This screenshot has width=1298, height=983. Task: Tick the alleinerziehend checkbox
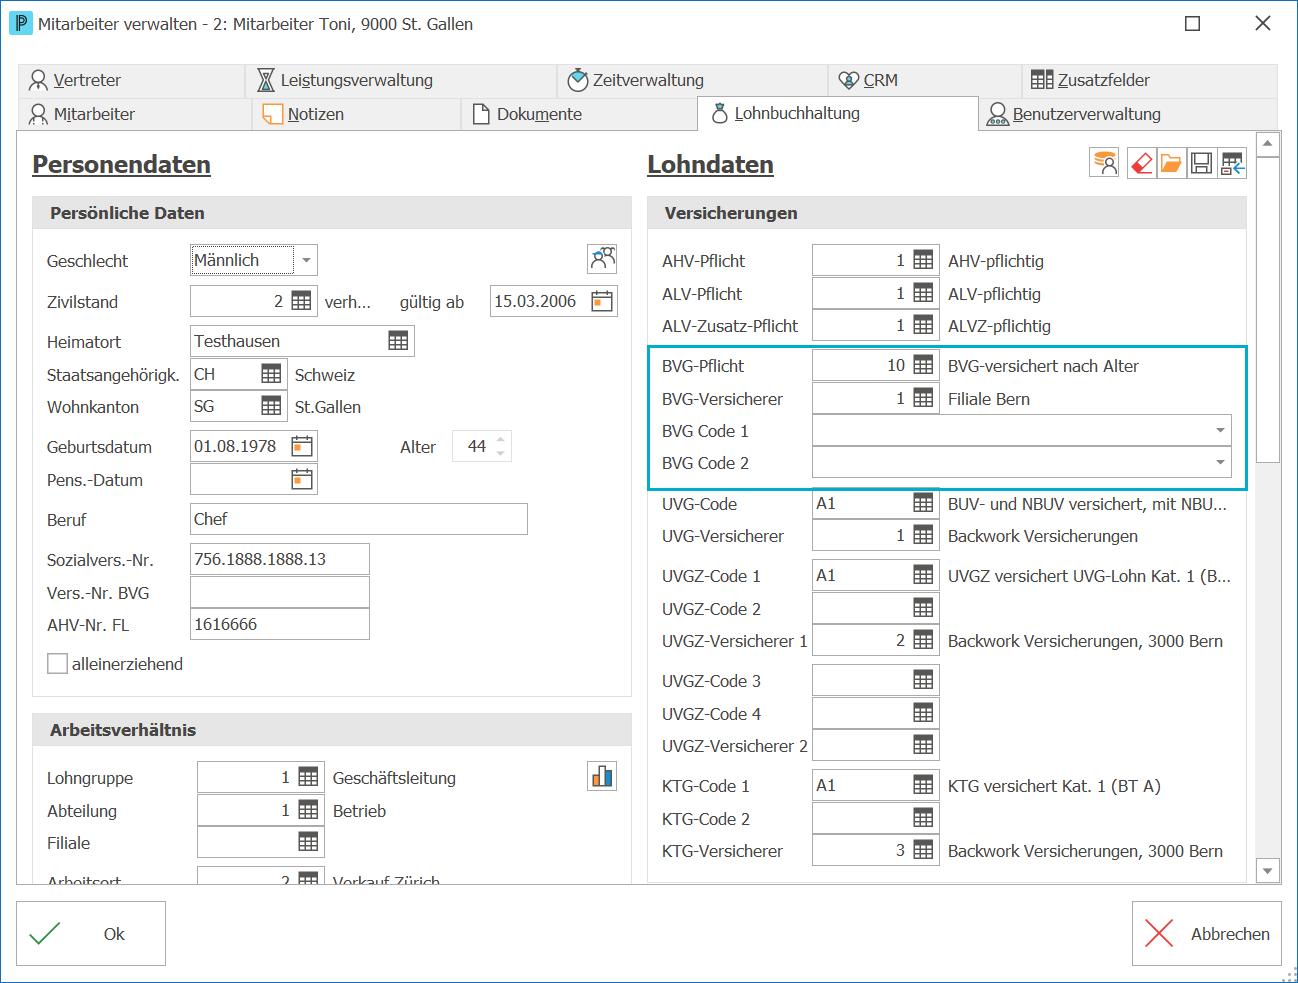click(x=58, y=664)
